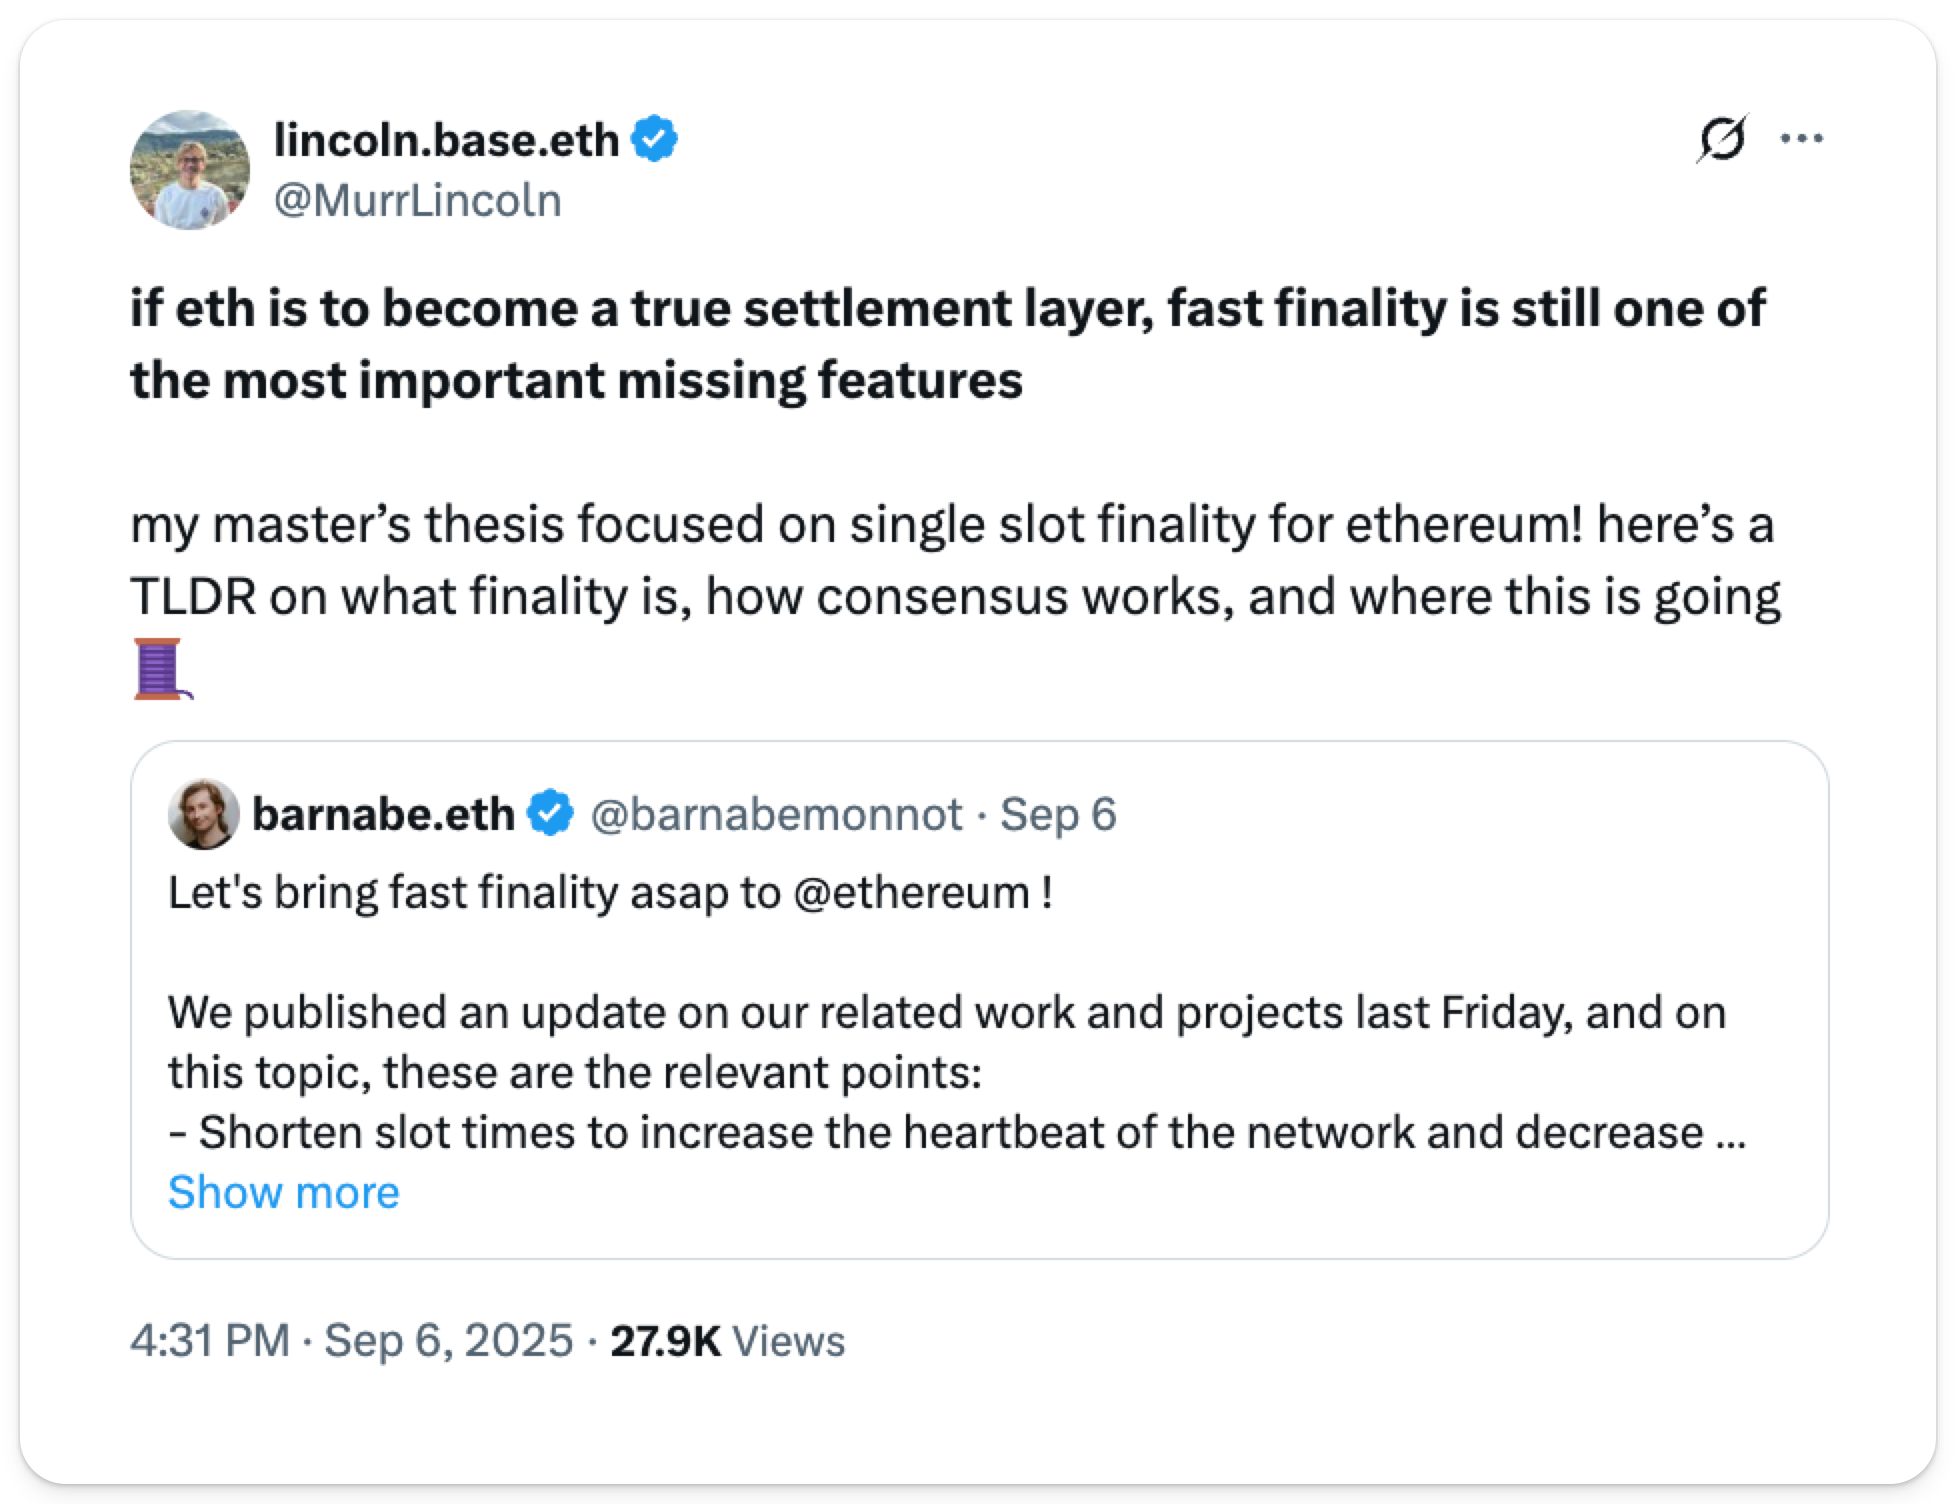This screenshot has height=1504, width=1956.
Task: Click the Sep 6, 2025 post date
Action: [448, 1341]
